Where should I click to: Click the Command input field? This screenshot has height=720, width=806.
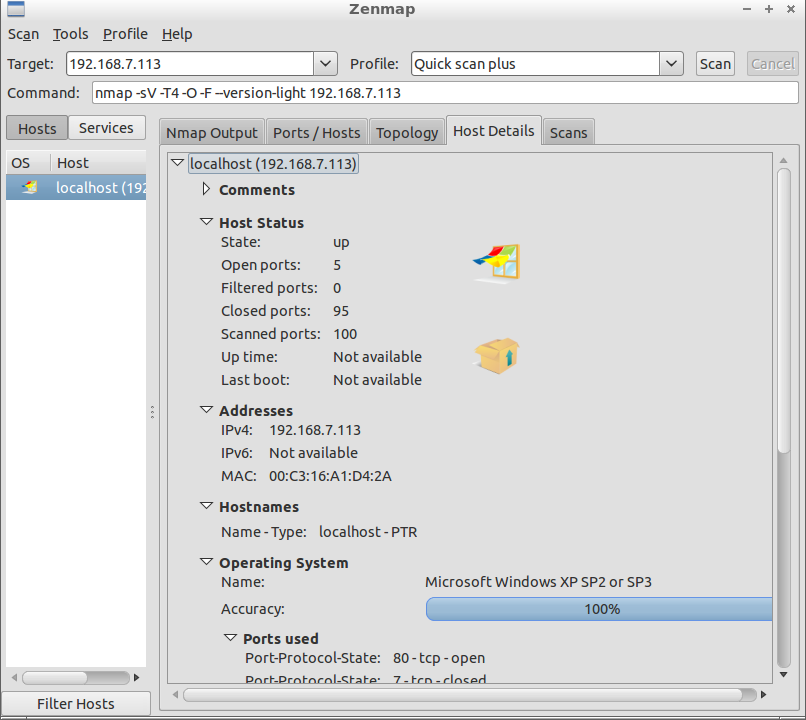click(445, 93)
